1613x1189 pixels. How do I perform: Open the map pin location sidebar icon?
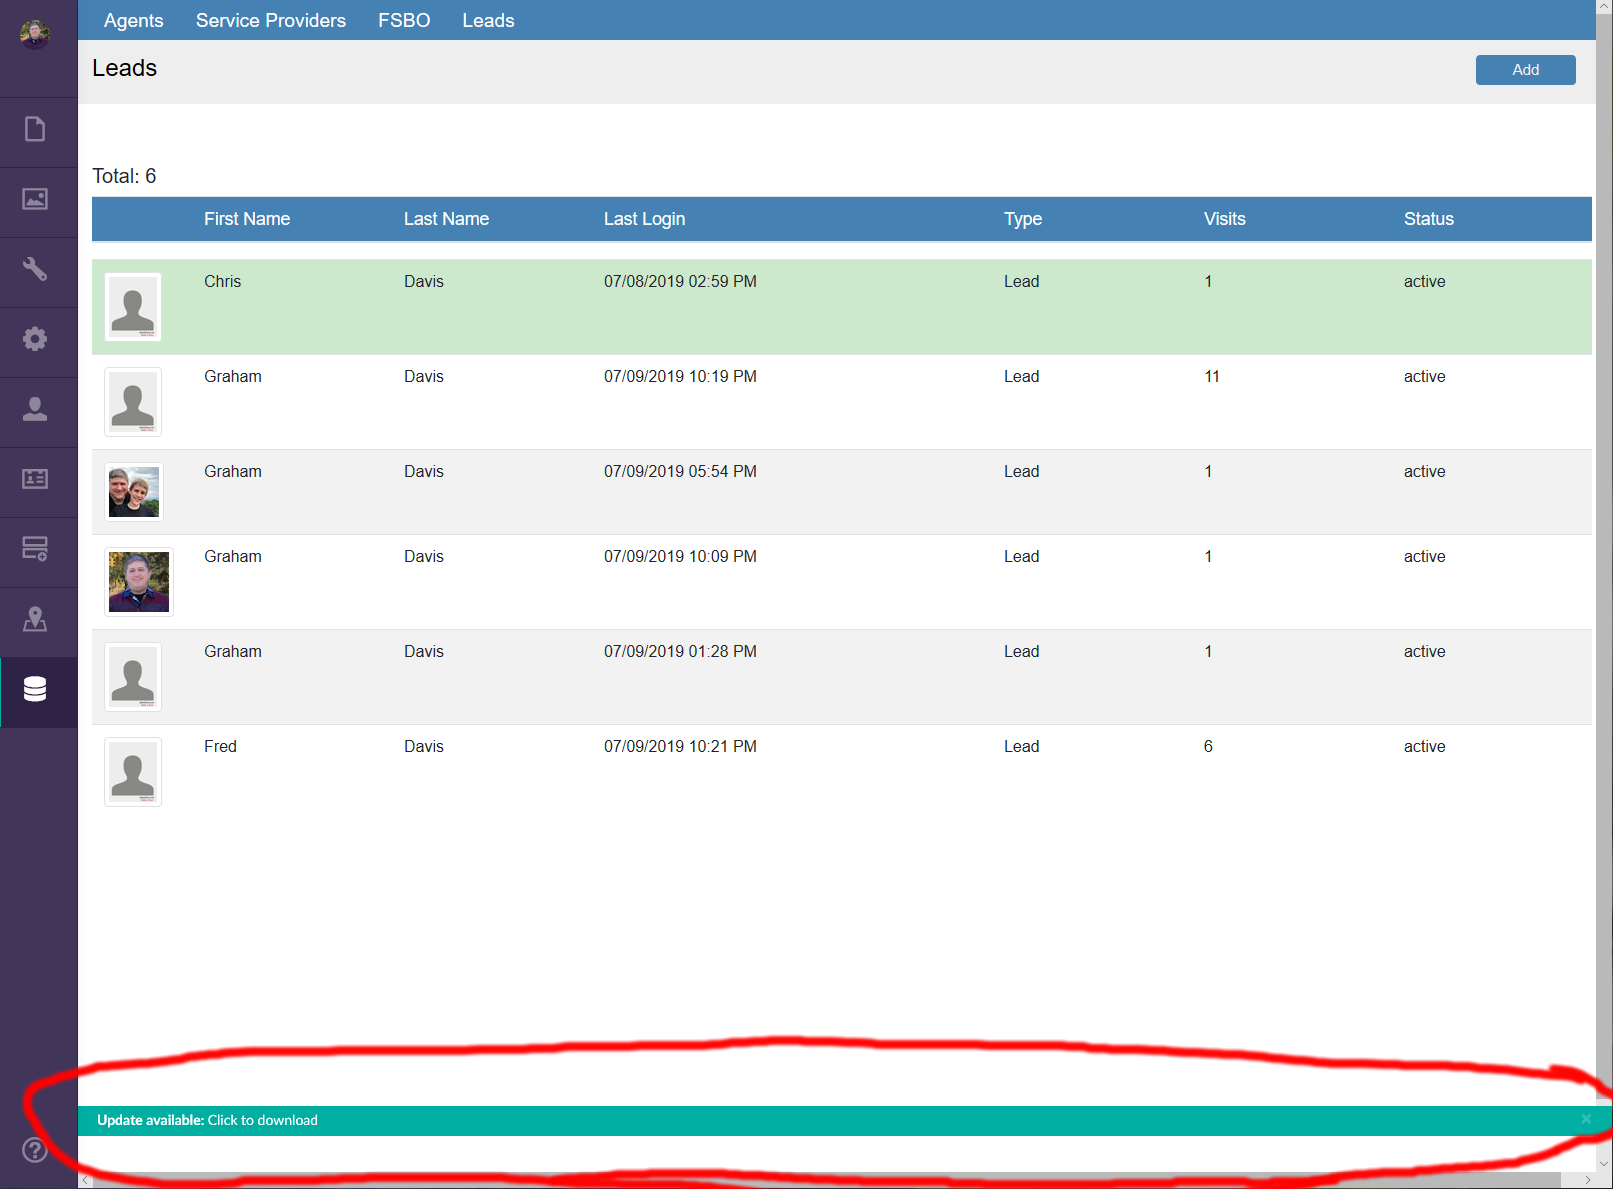coord(35,619)
